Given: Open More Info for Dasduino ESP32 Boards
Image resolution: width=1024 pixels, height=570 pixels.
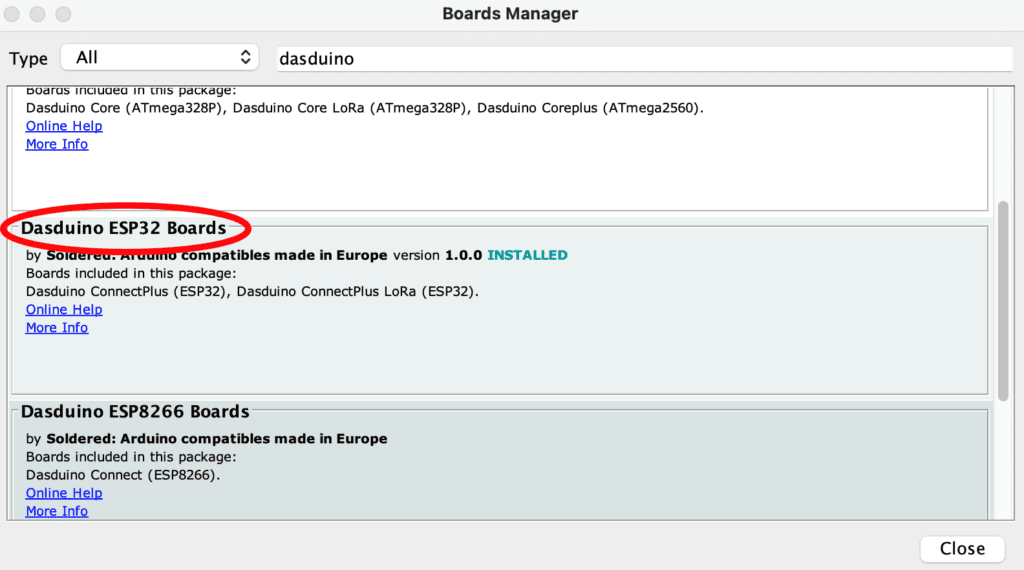Looking at the screenshot, I should tap(57, 328).
